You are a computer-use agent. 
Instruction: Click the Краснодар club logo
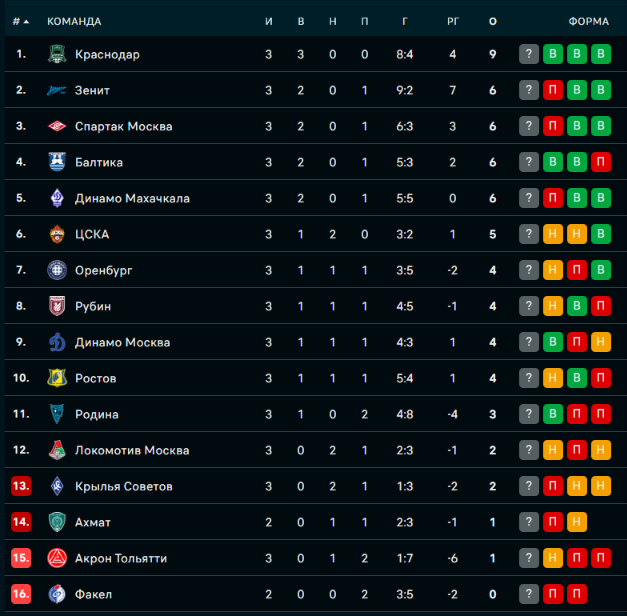click(x=57, y=54)
